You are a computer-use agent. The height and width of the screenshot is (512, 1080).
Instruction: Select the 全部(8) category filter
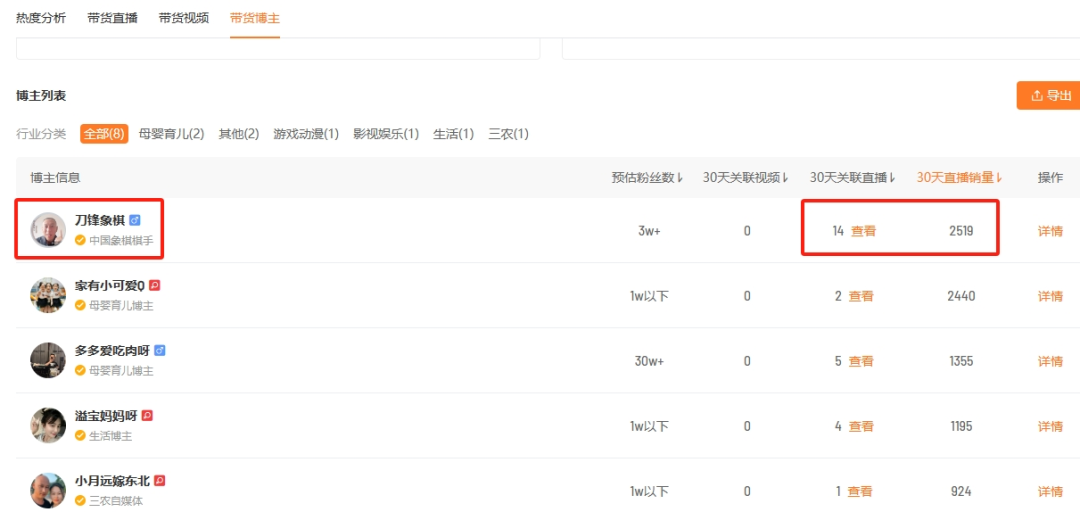coord(104,134)
